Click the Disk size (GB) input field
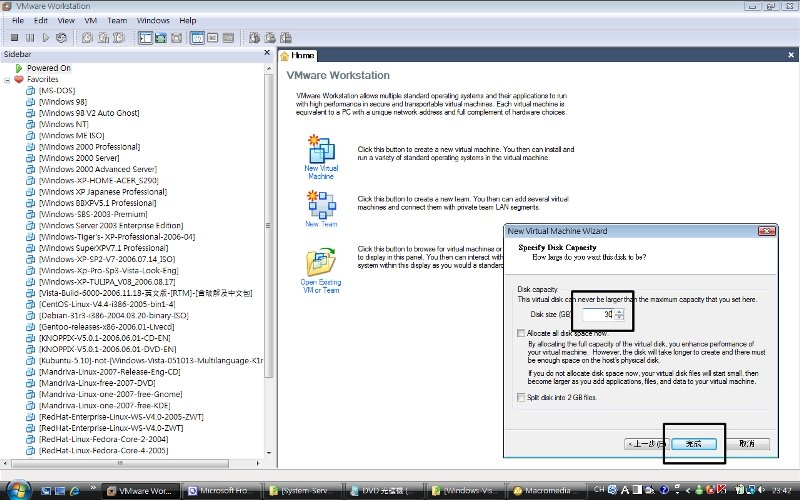 pos(597,314)
